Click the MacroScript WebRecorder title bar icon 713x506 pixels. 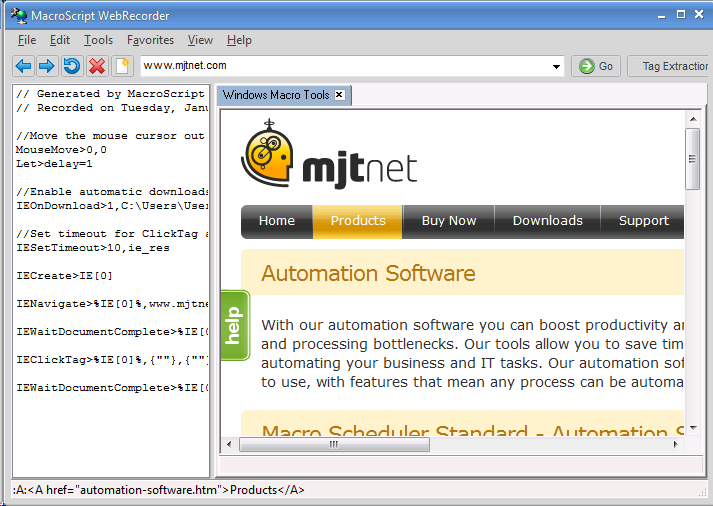(x=19, y=15)
